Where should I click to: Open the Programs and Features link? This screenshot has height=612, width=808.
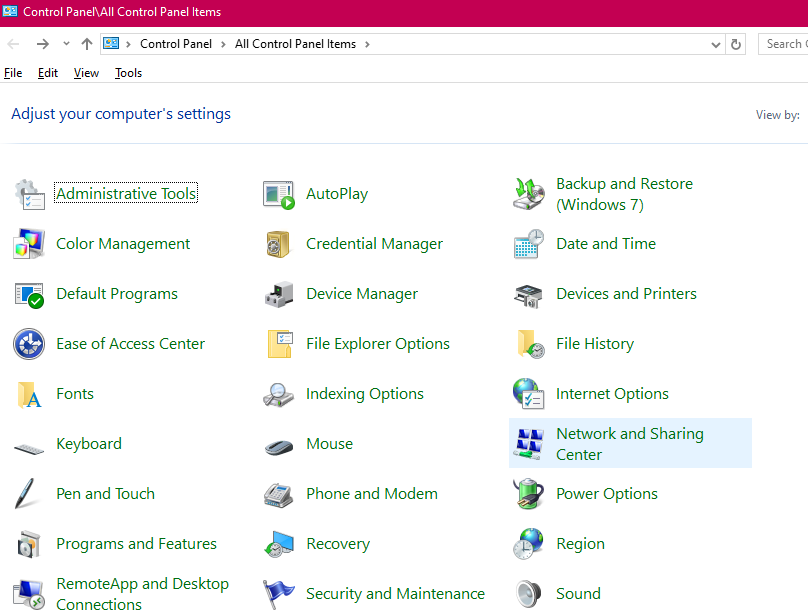pos(137,543)
